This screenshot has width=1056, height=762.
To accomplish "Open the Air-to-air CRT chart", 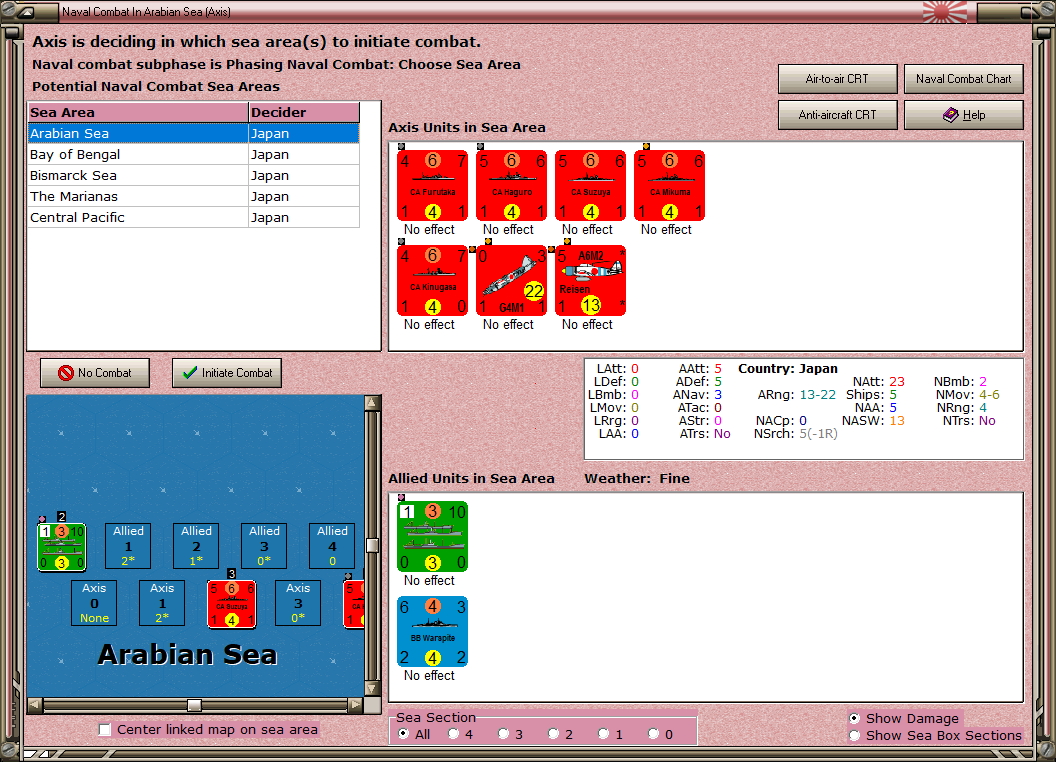I will click(x=837, y=79).
